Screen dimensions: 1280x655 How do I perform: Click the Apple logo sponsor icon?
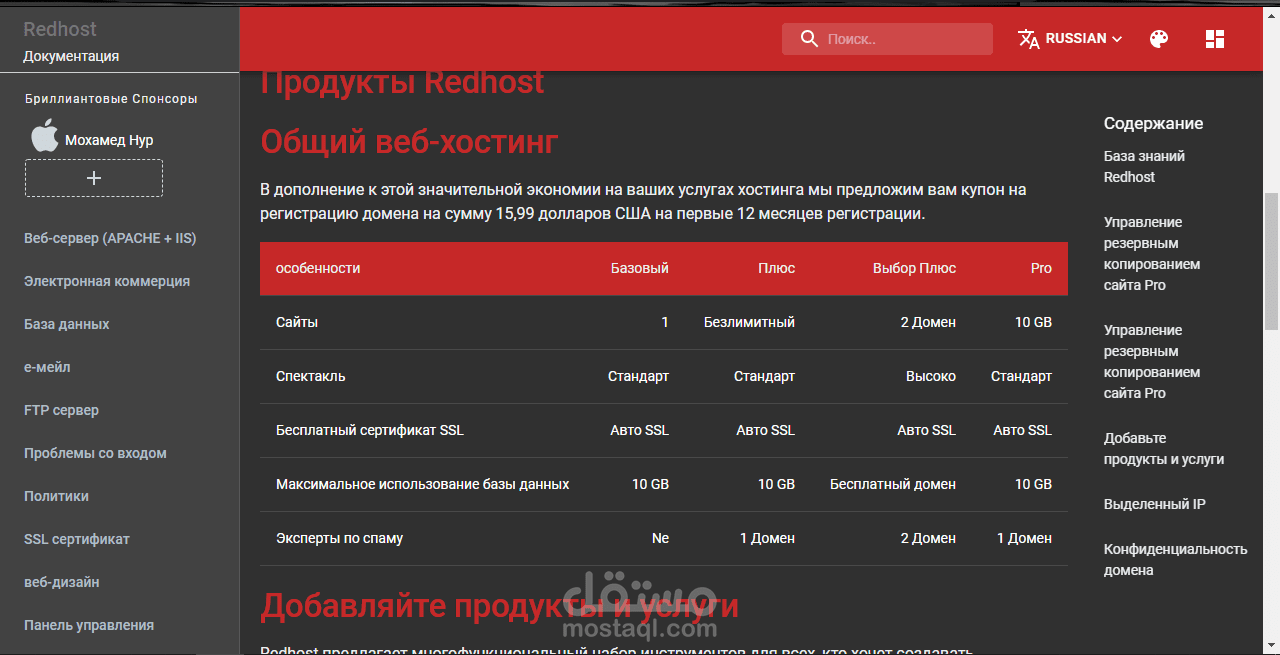point(45,135)
